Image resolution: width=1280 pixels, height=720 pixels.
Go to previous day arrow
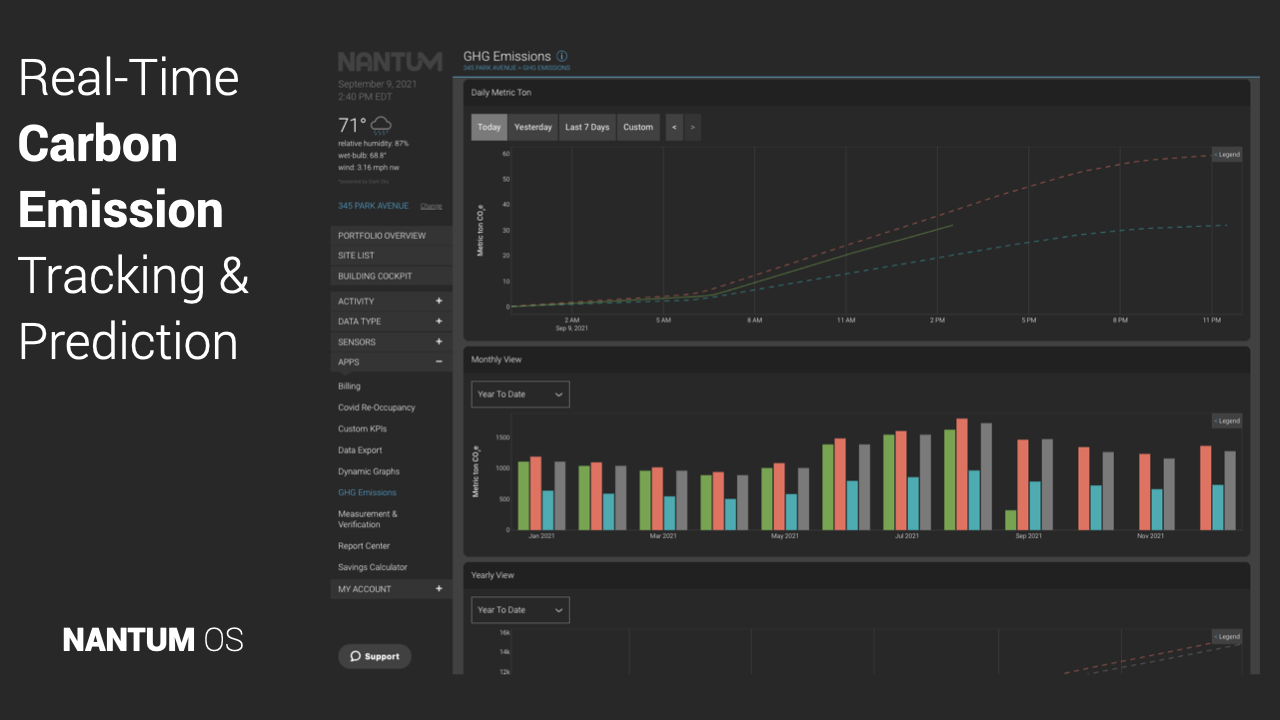click(x=674, y=127)
